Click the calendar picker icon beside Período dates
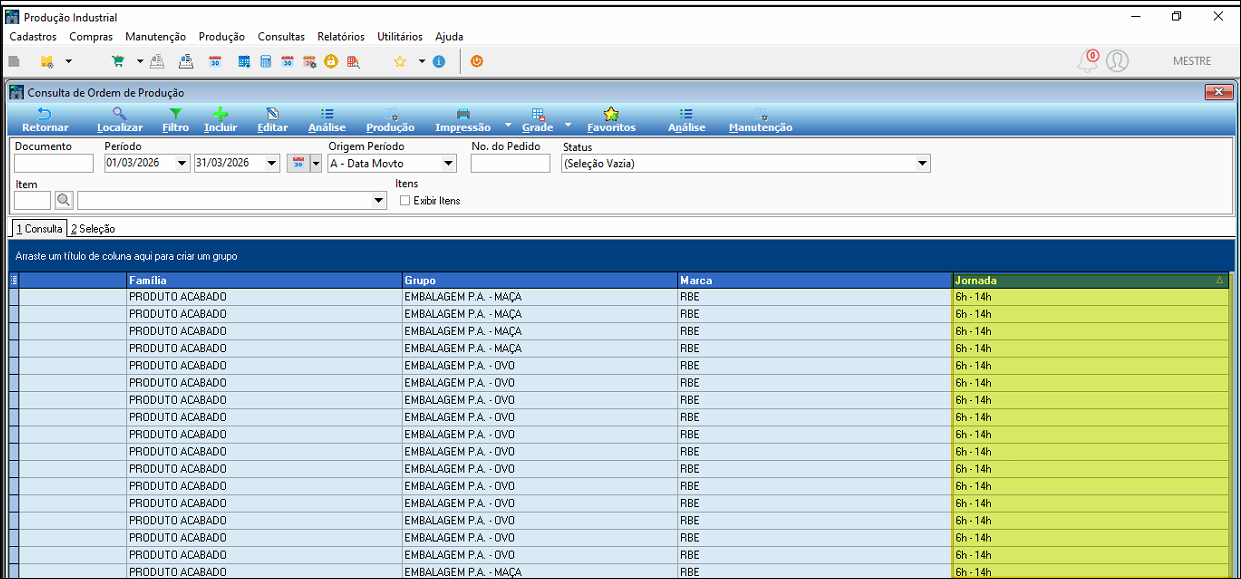Viewport: 1241px width, 579px height. 298,163
